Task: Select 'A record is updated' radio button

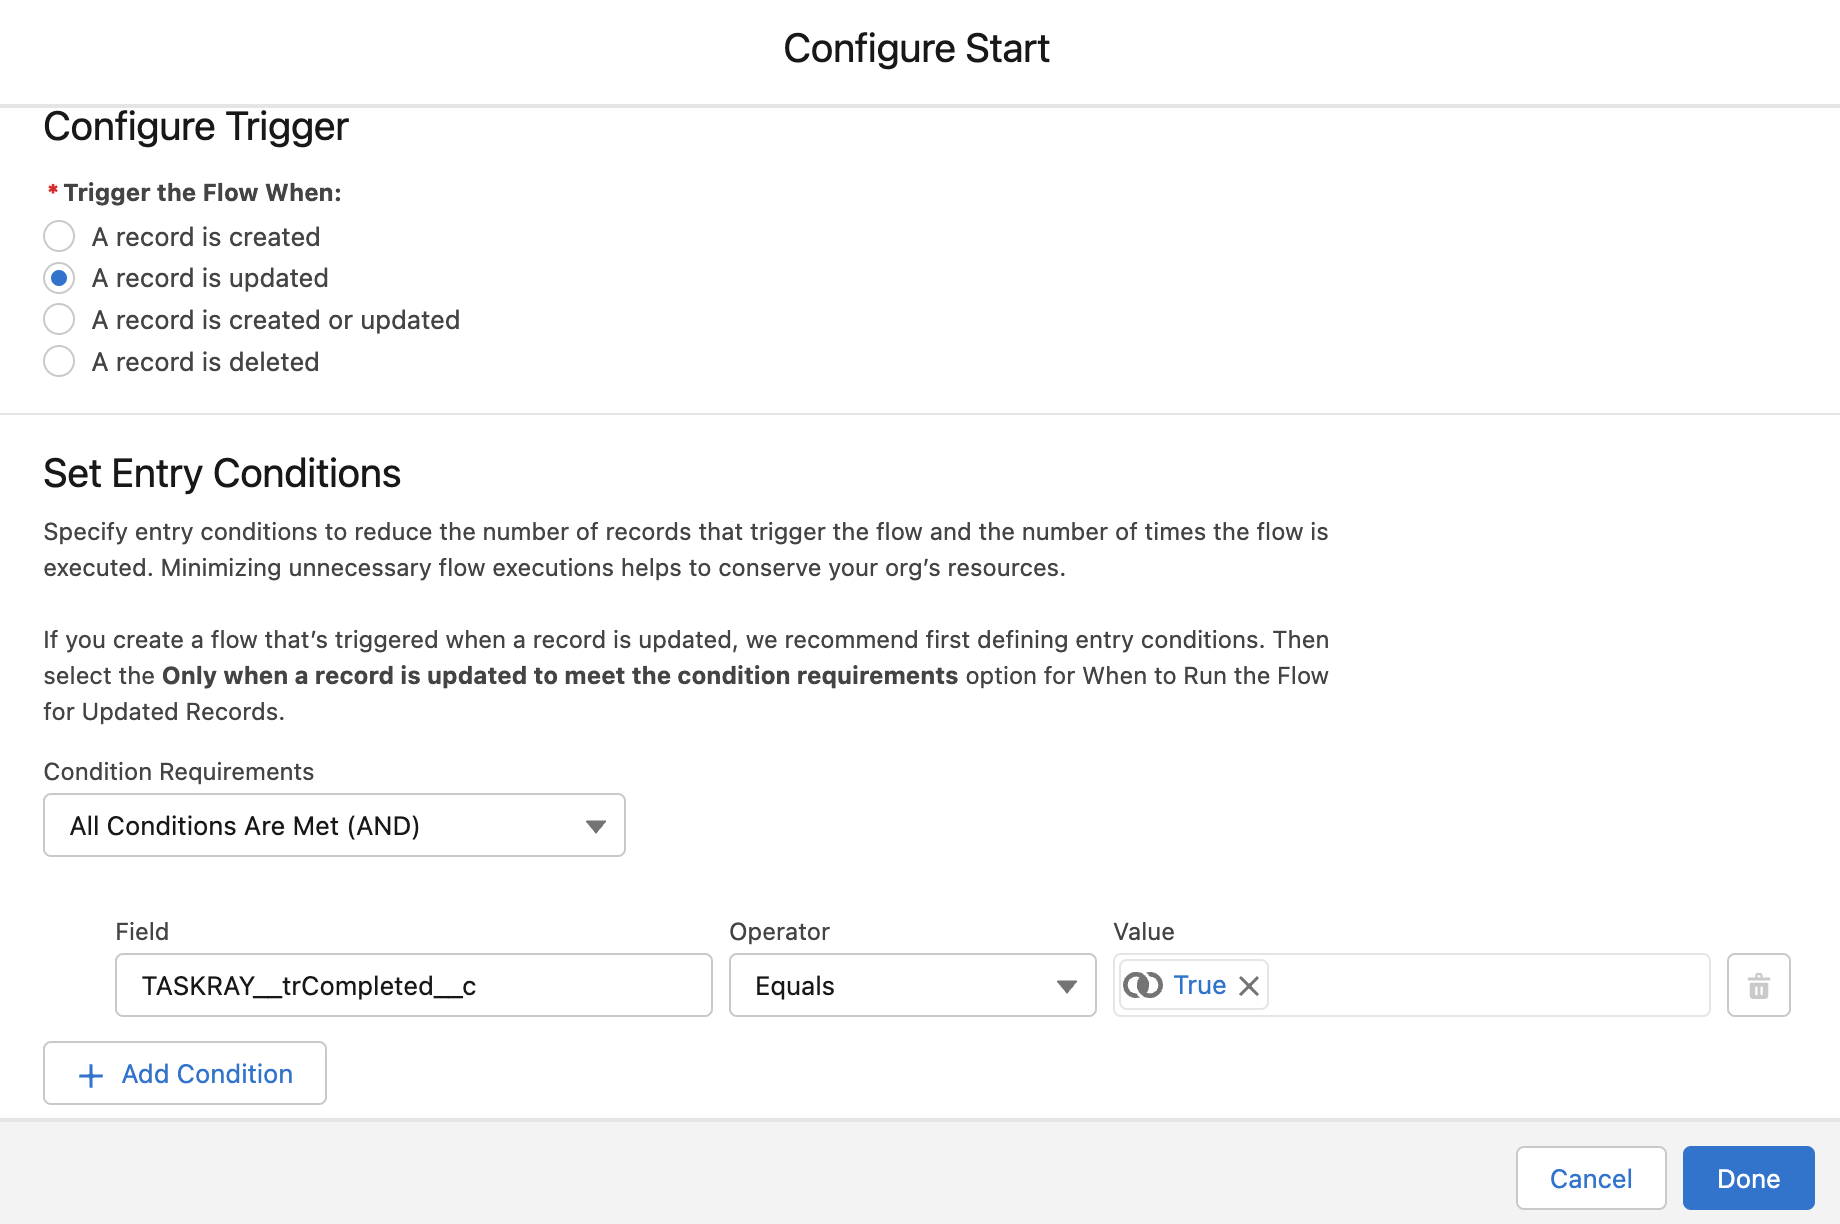Action: click(59, 277)
